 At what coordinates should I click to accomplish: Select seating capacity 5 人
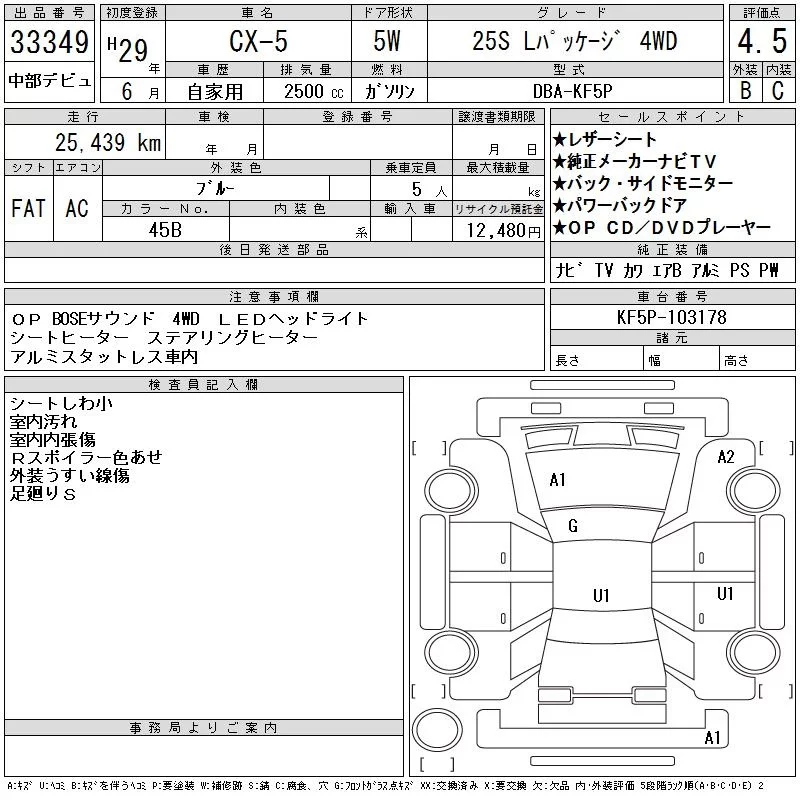(429, 190)
